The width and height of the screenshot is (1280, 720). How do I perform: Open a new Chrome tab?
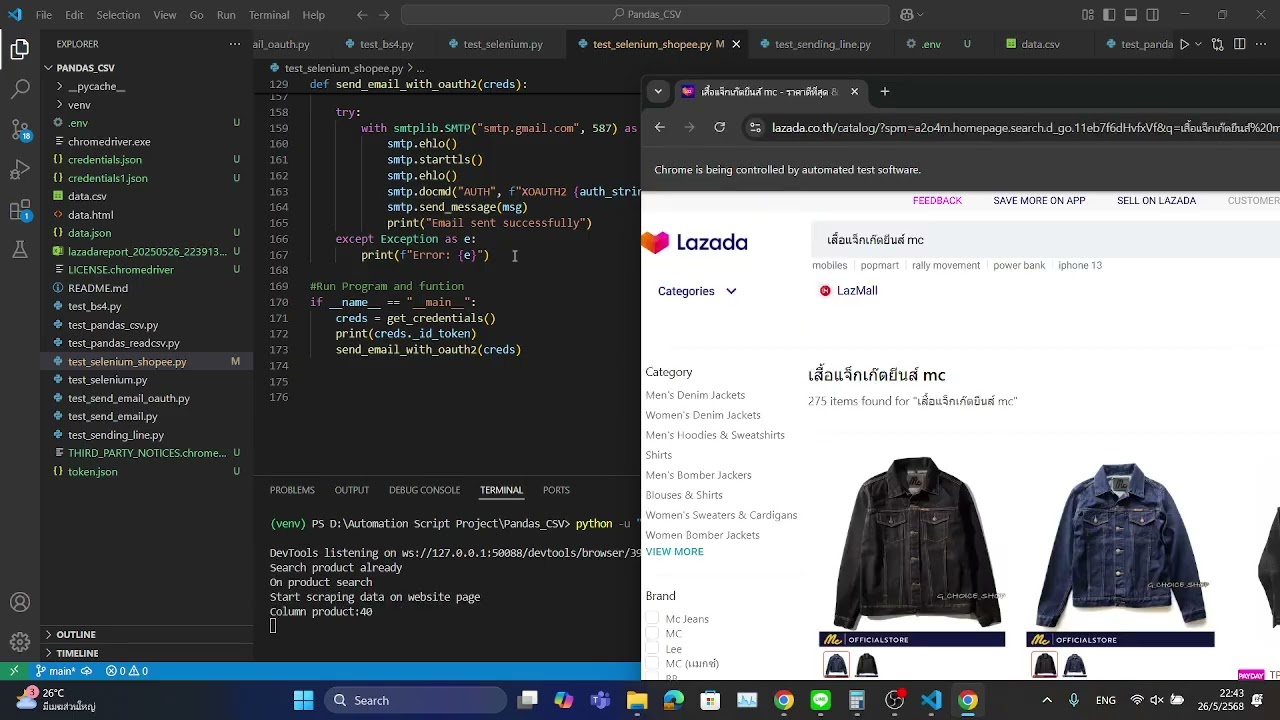(x=884, y=91)
